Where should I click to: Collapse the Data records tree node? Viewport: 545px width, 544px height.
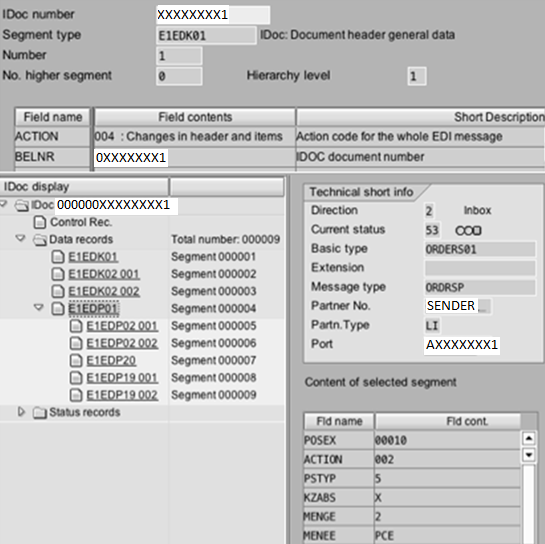21,238
